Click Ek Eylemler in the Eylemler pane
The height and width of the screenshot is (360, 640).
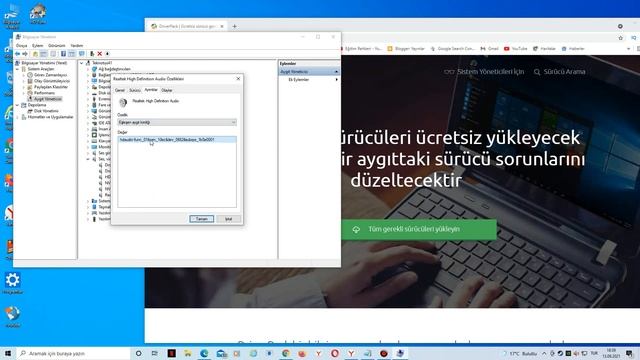click(299, 80)
